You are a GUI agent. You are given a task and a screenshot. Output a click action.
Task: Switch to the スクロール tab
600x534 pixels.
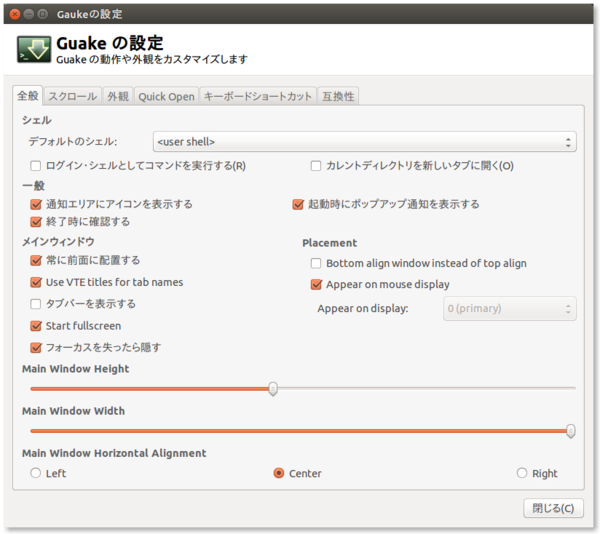(72, 96)
